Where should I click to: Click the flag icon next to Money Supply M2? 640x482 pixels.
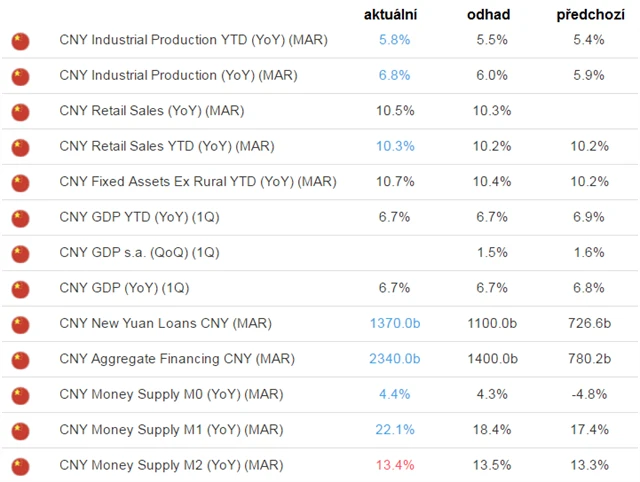tap(20, 466)
